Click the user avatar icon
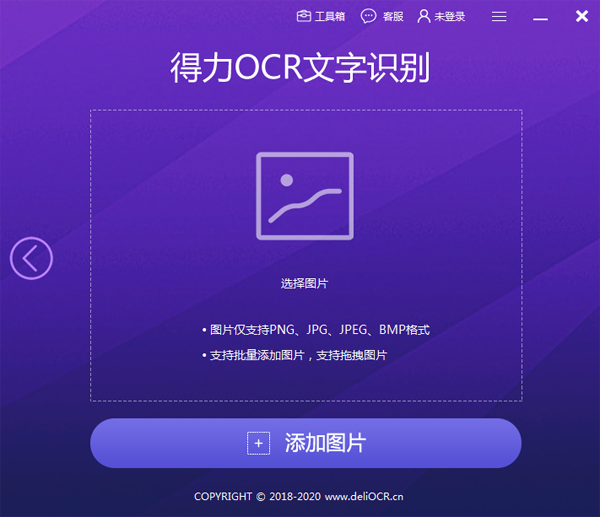This screenshot has height=517, width=600. [x=424, y=16]
